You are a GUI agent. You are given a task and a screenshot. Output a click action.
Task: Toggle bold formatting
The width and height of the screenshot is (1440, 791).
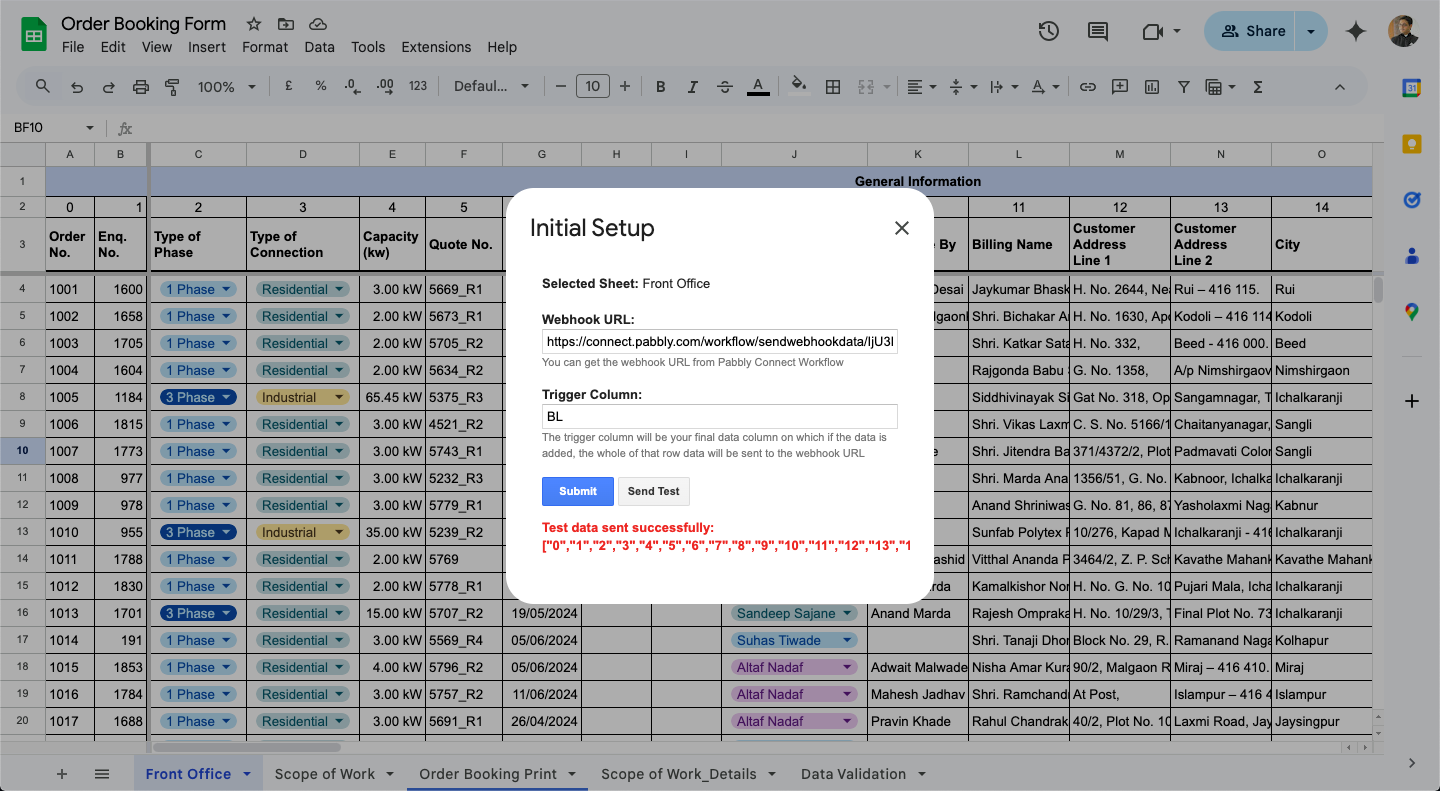coord(661,87)
